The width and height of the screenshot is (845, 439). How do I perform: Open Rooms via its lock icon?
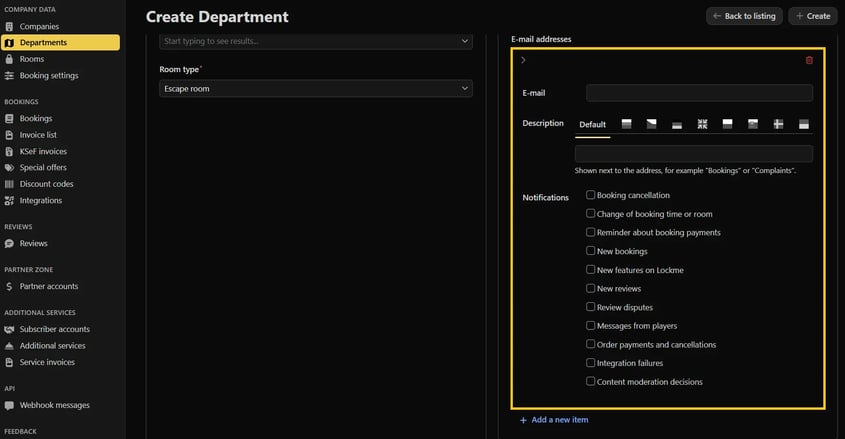point(9,59)
